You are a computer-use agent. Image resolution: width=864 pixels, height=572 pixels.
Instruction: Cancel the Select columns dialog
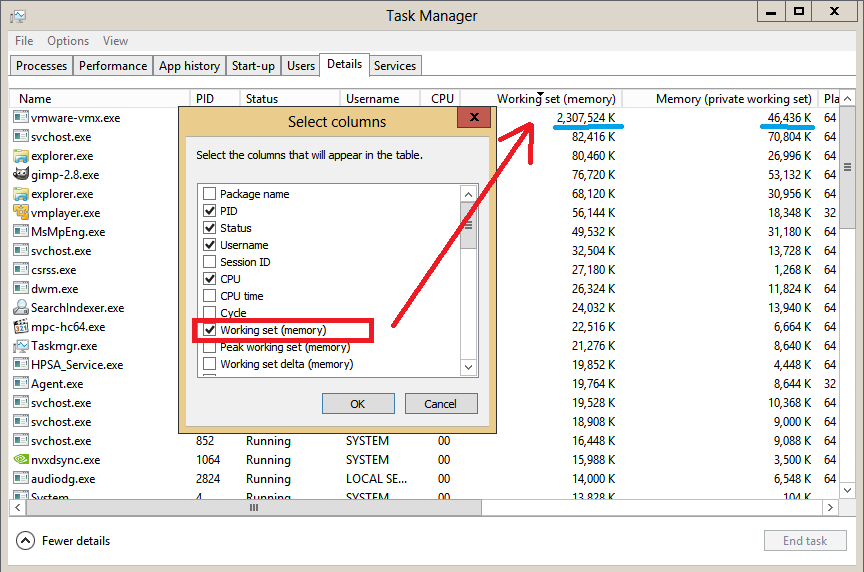[x=440, y=404]
